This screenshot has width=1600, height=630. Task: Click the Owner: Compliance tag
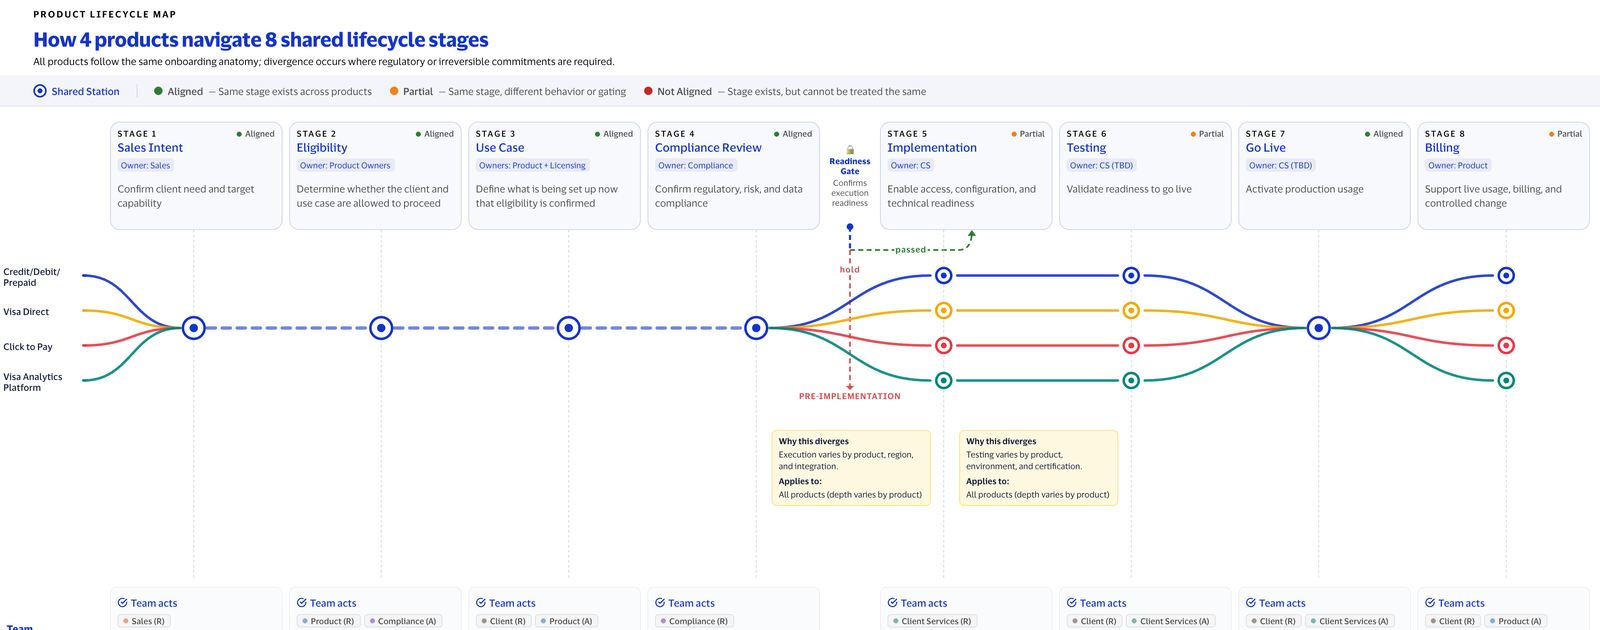pyautogui.click(x=696, y=166)
